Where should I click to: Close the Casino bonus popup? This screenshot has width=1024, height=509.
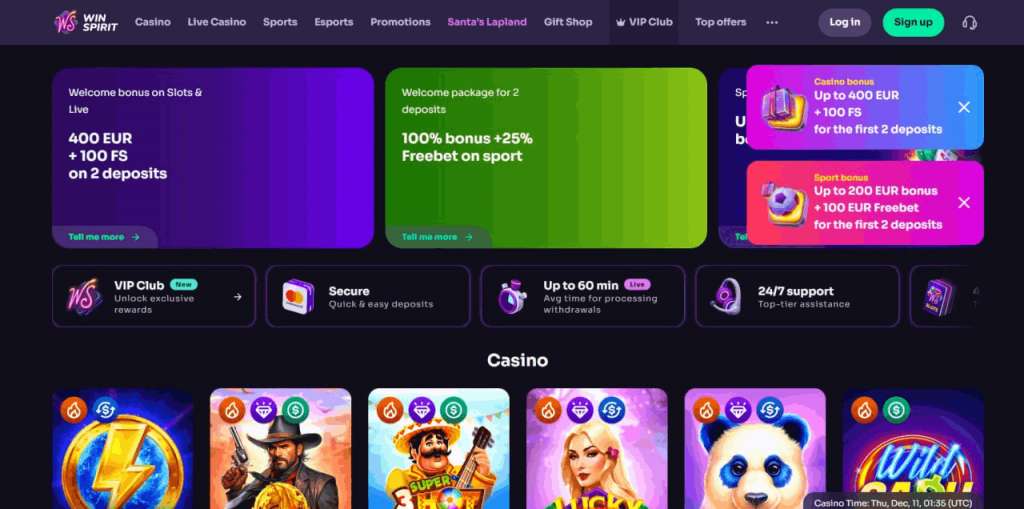pyautogui.click(x=964, y=107)
